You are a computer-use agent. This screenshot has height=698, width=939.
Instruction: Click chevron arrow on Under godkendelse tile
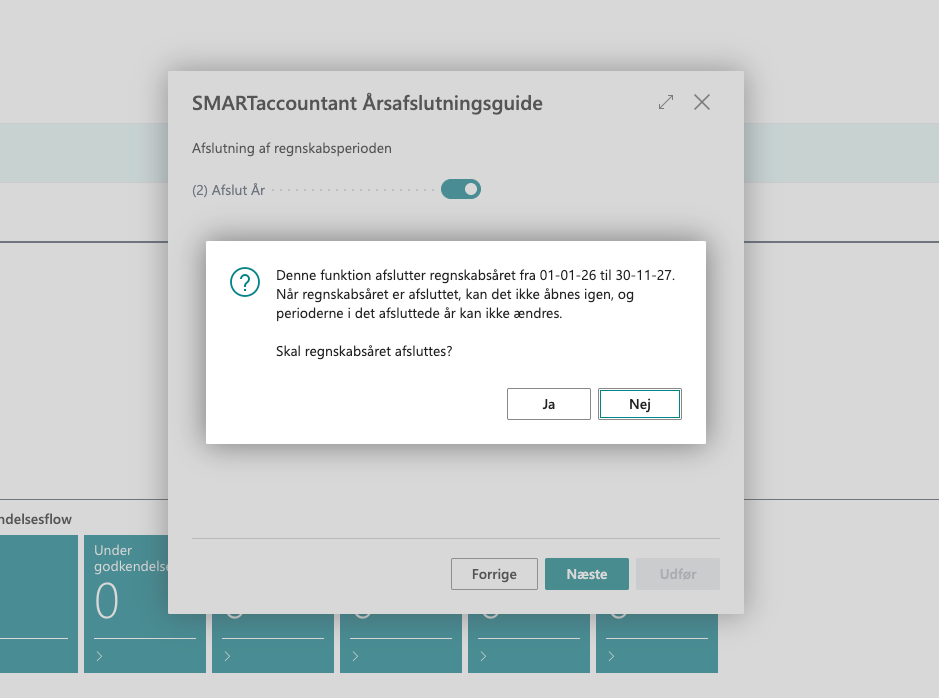pyautogui.click(x=100, y=656)
